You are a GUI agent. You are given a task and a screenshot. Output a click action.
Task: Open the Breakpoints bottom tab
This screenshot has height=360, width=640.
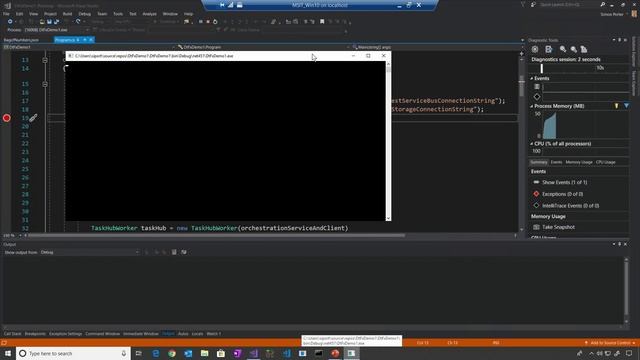pos(35,334)
